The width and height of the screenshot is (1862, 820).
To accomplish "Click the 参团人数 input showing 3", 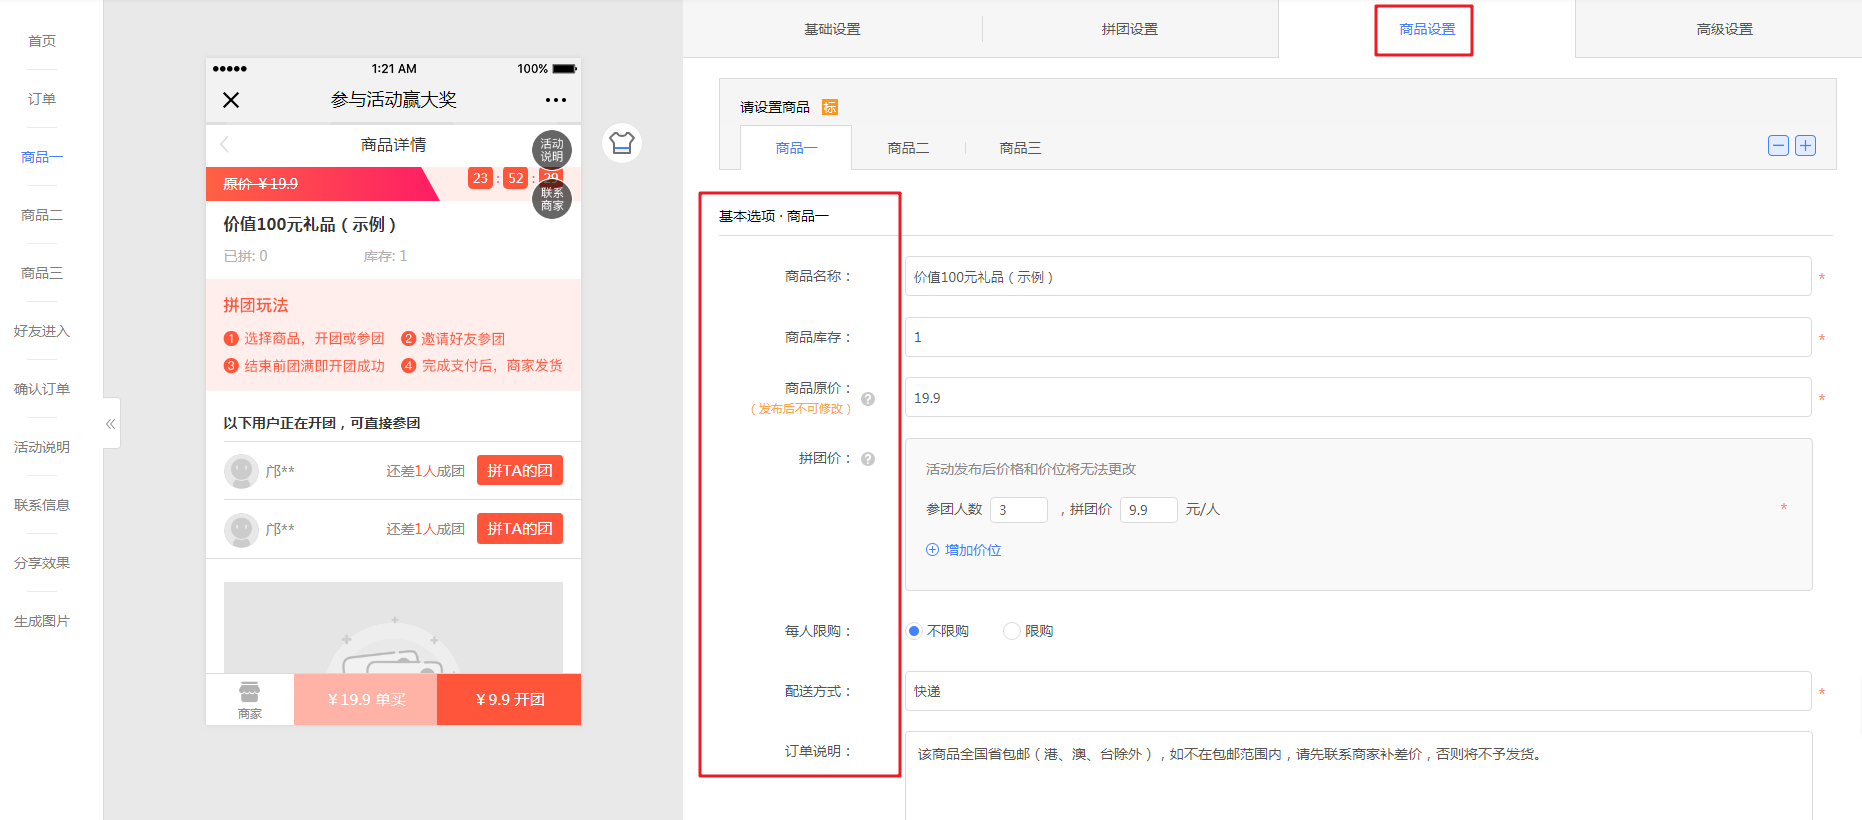I will (x=1018, y=510).
